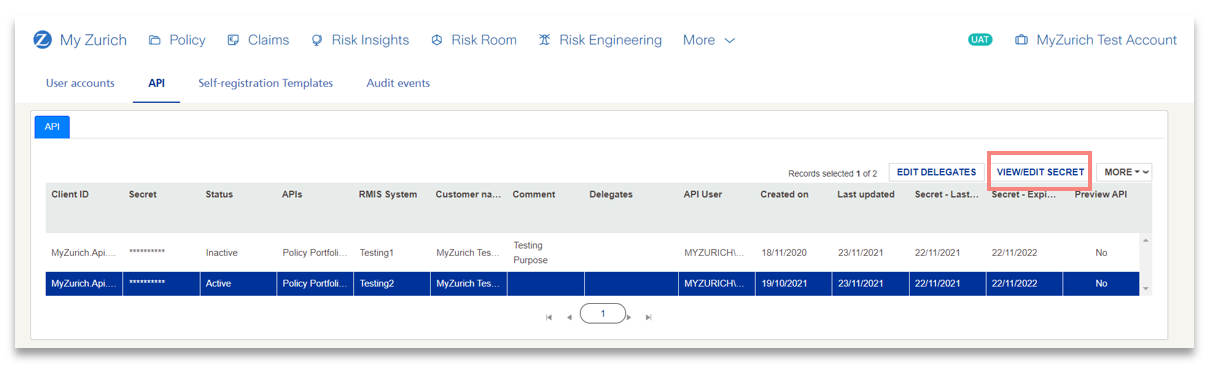Open the Policy folder icon
The height and width of the screenshot is (374, 1213).
point(155,41)
